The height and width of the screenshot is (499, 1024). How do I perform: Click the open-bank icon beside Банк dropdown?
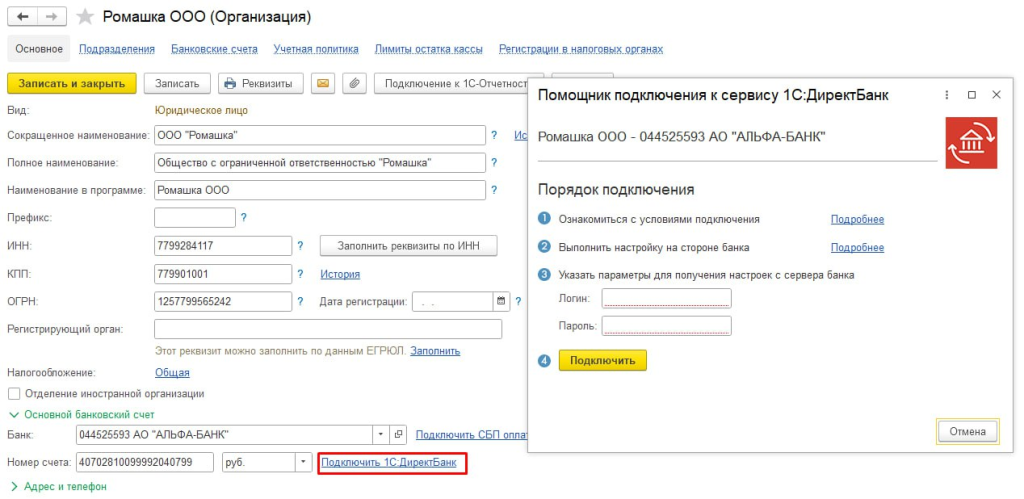398,435
